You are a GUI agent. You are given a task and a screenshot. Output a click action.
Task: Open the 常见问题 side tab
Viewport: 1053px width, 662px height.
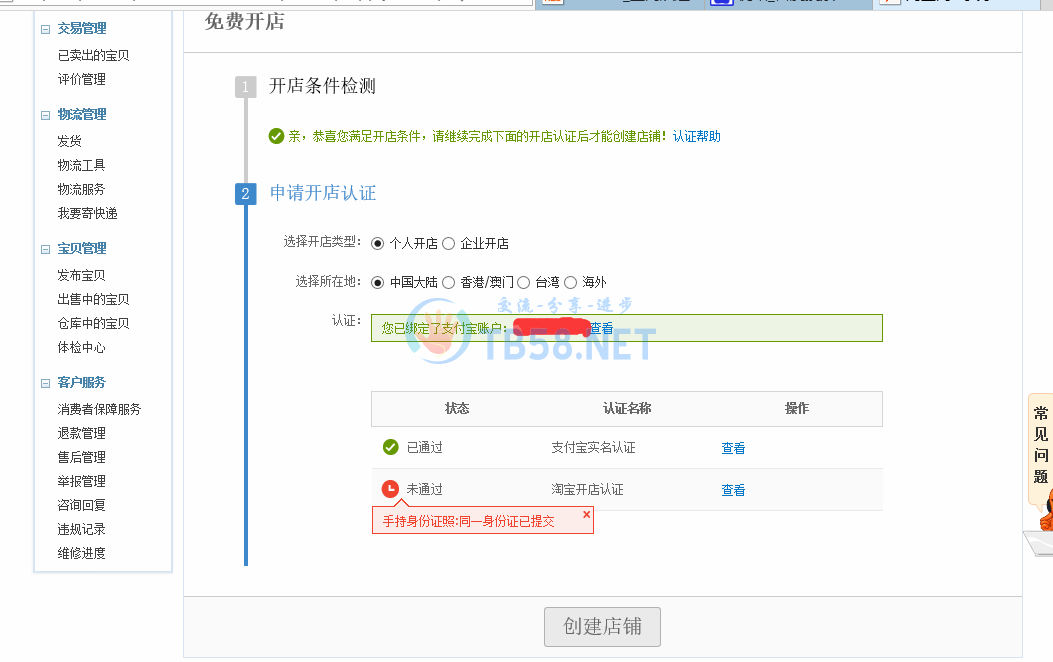coord(1040,445)
